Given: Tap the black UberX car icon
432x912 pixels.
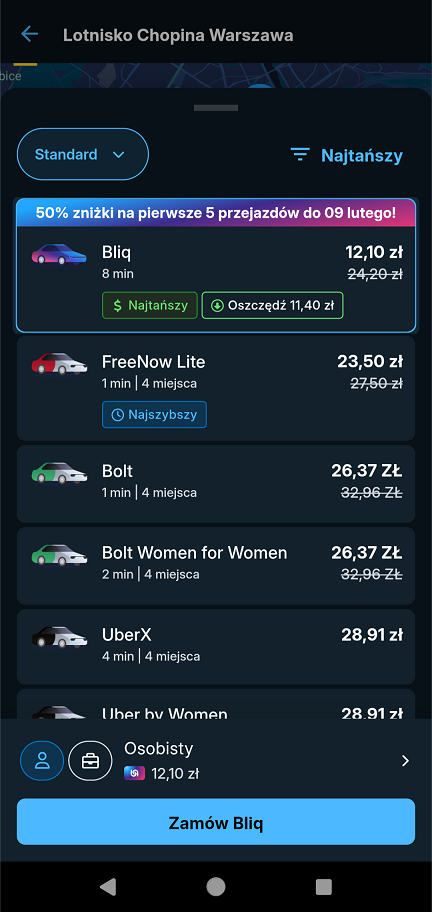Looking at the screenshot, I should click(59, 636).
